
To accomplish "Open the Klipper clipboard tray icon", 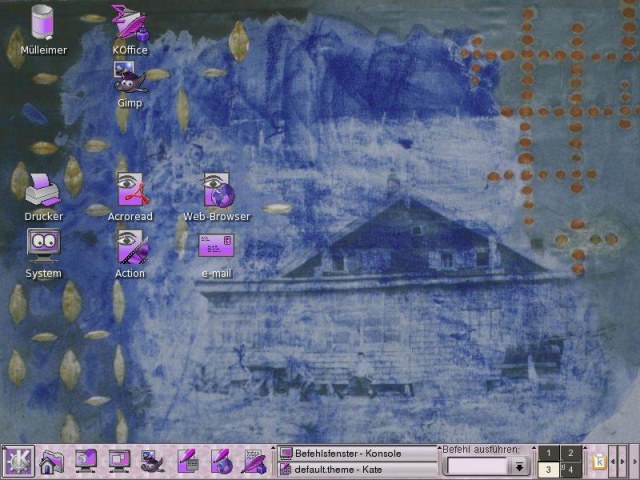I will [599, 461].
